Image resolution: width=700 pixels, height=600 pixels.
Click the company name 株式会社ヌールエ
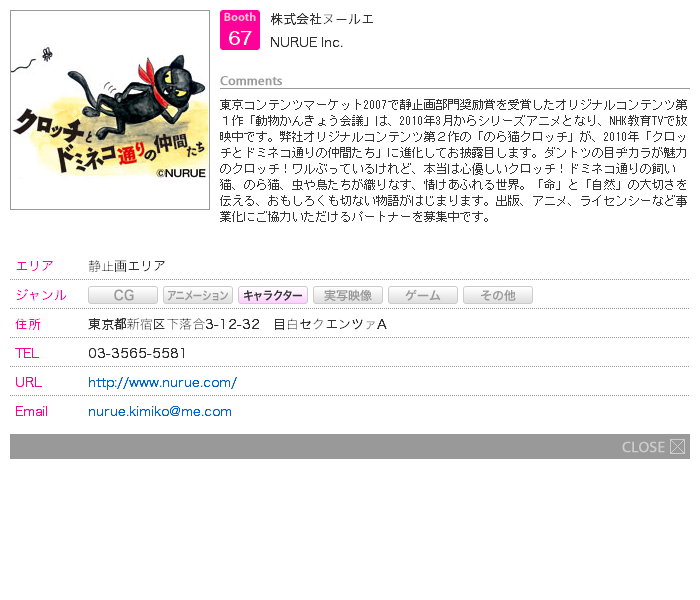pos(322,19)
